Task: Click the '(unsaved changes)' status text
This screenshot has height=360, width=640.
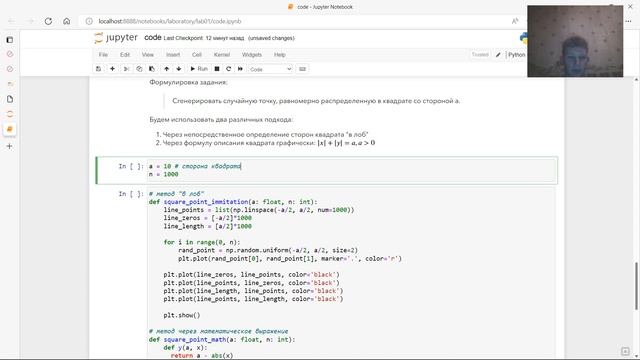Action: coord(271,38)
